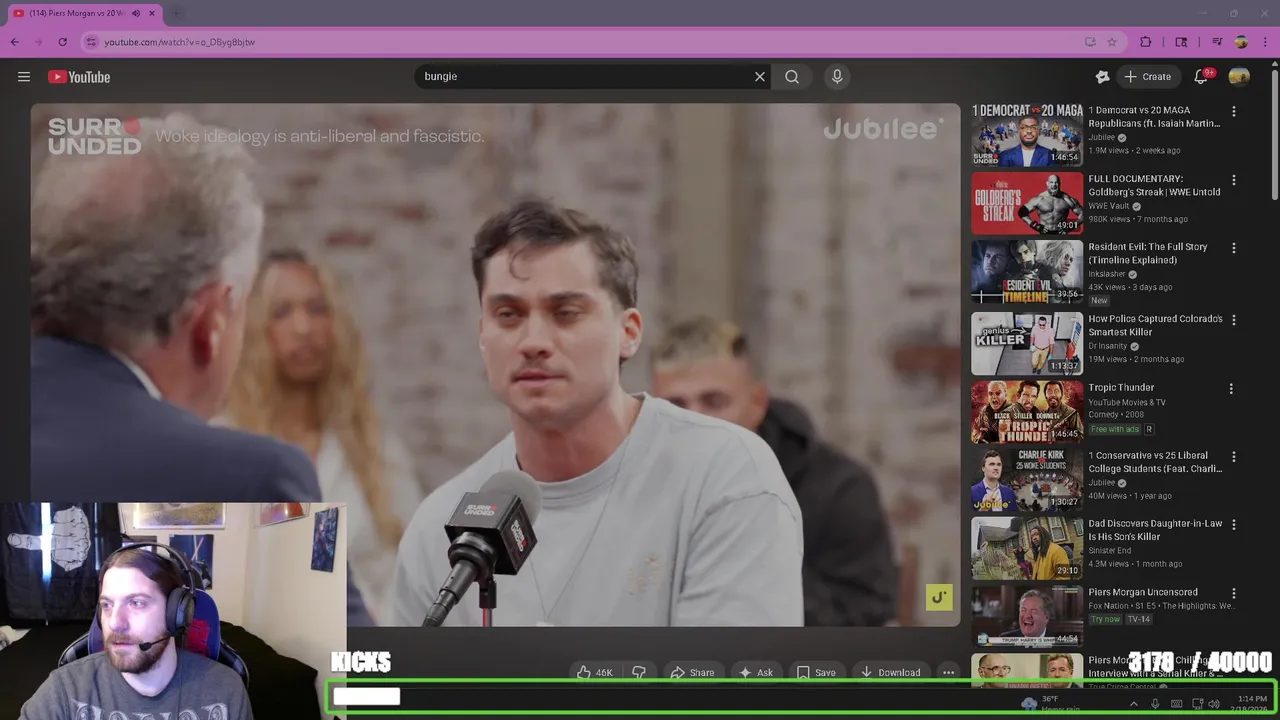Open notifications bell with 9+ badge

click(x=1201, y=77)
